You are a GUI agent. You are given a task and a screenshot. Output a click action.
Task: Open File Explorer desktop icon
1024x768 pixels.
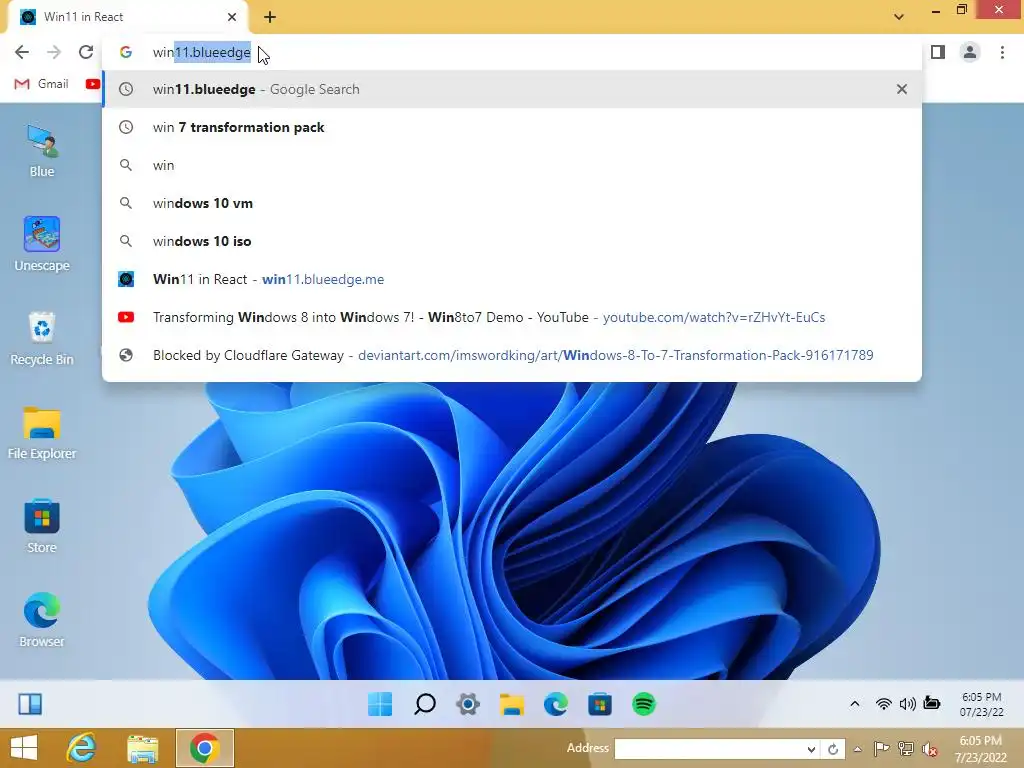point(42,432)
